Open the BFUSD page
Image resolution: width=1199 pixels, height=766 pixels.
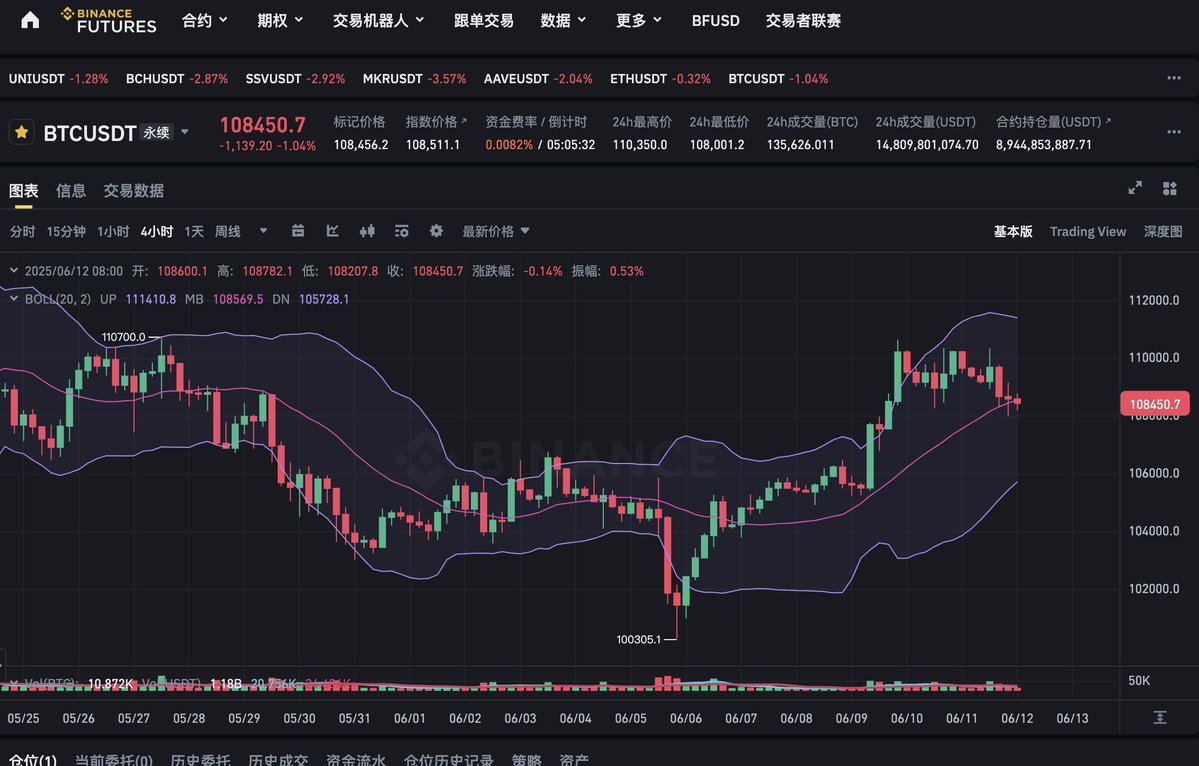coord(716,21)
